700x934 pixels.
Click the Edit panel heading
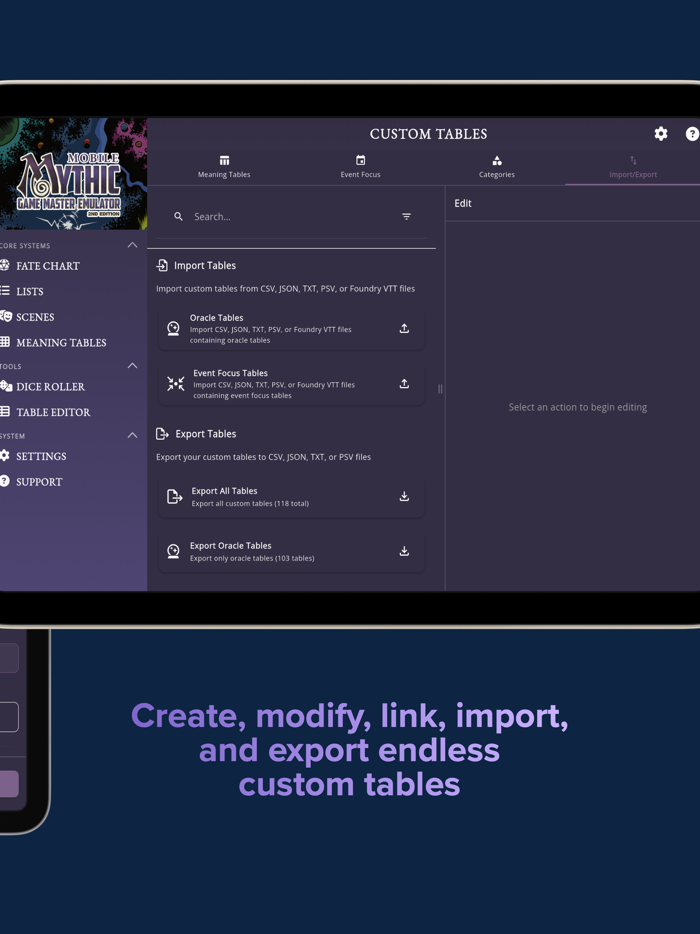(463, 203)
